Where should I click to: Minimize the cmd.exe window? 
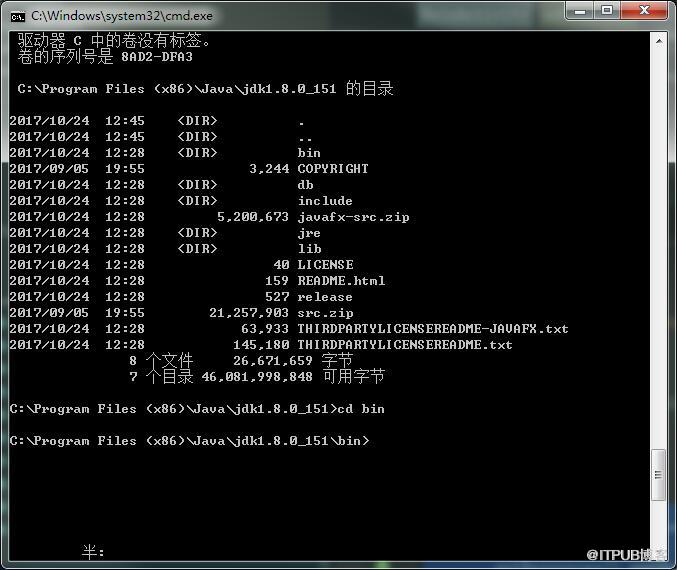(x=580, y=10)
